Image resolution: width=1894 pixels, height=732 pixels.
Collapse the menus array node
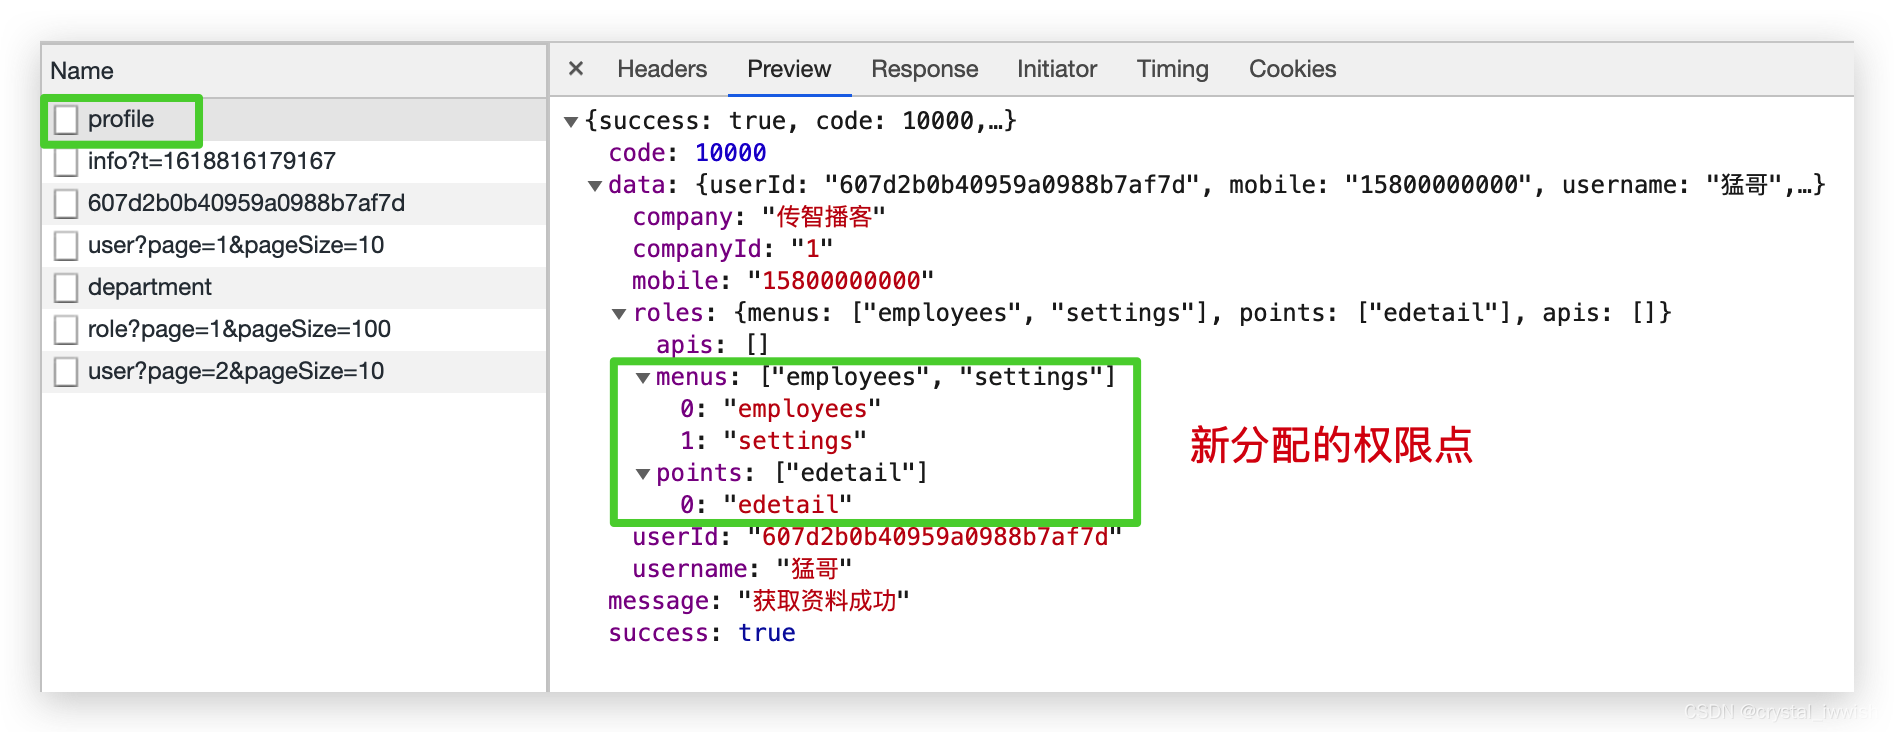(643, 378)
